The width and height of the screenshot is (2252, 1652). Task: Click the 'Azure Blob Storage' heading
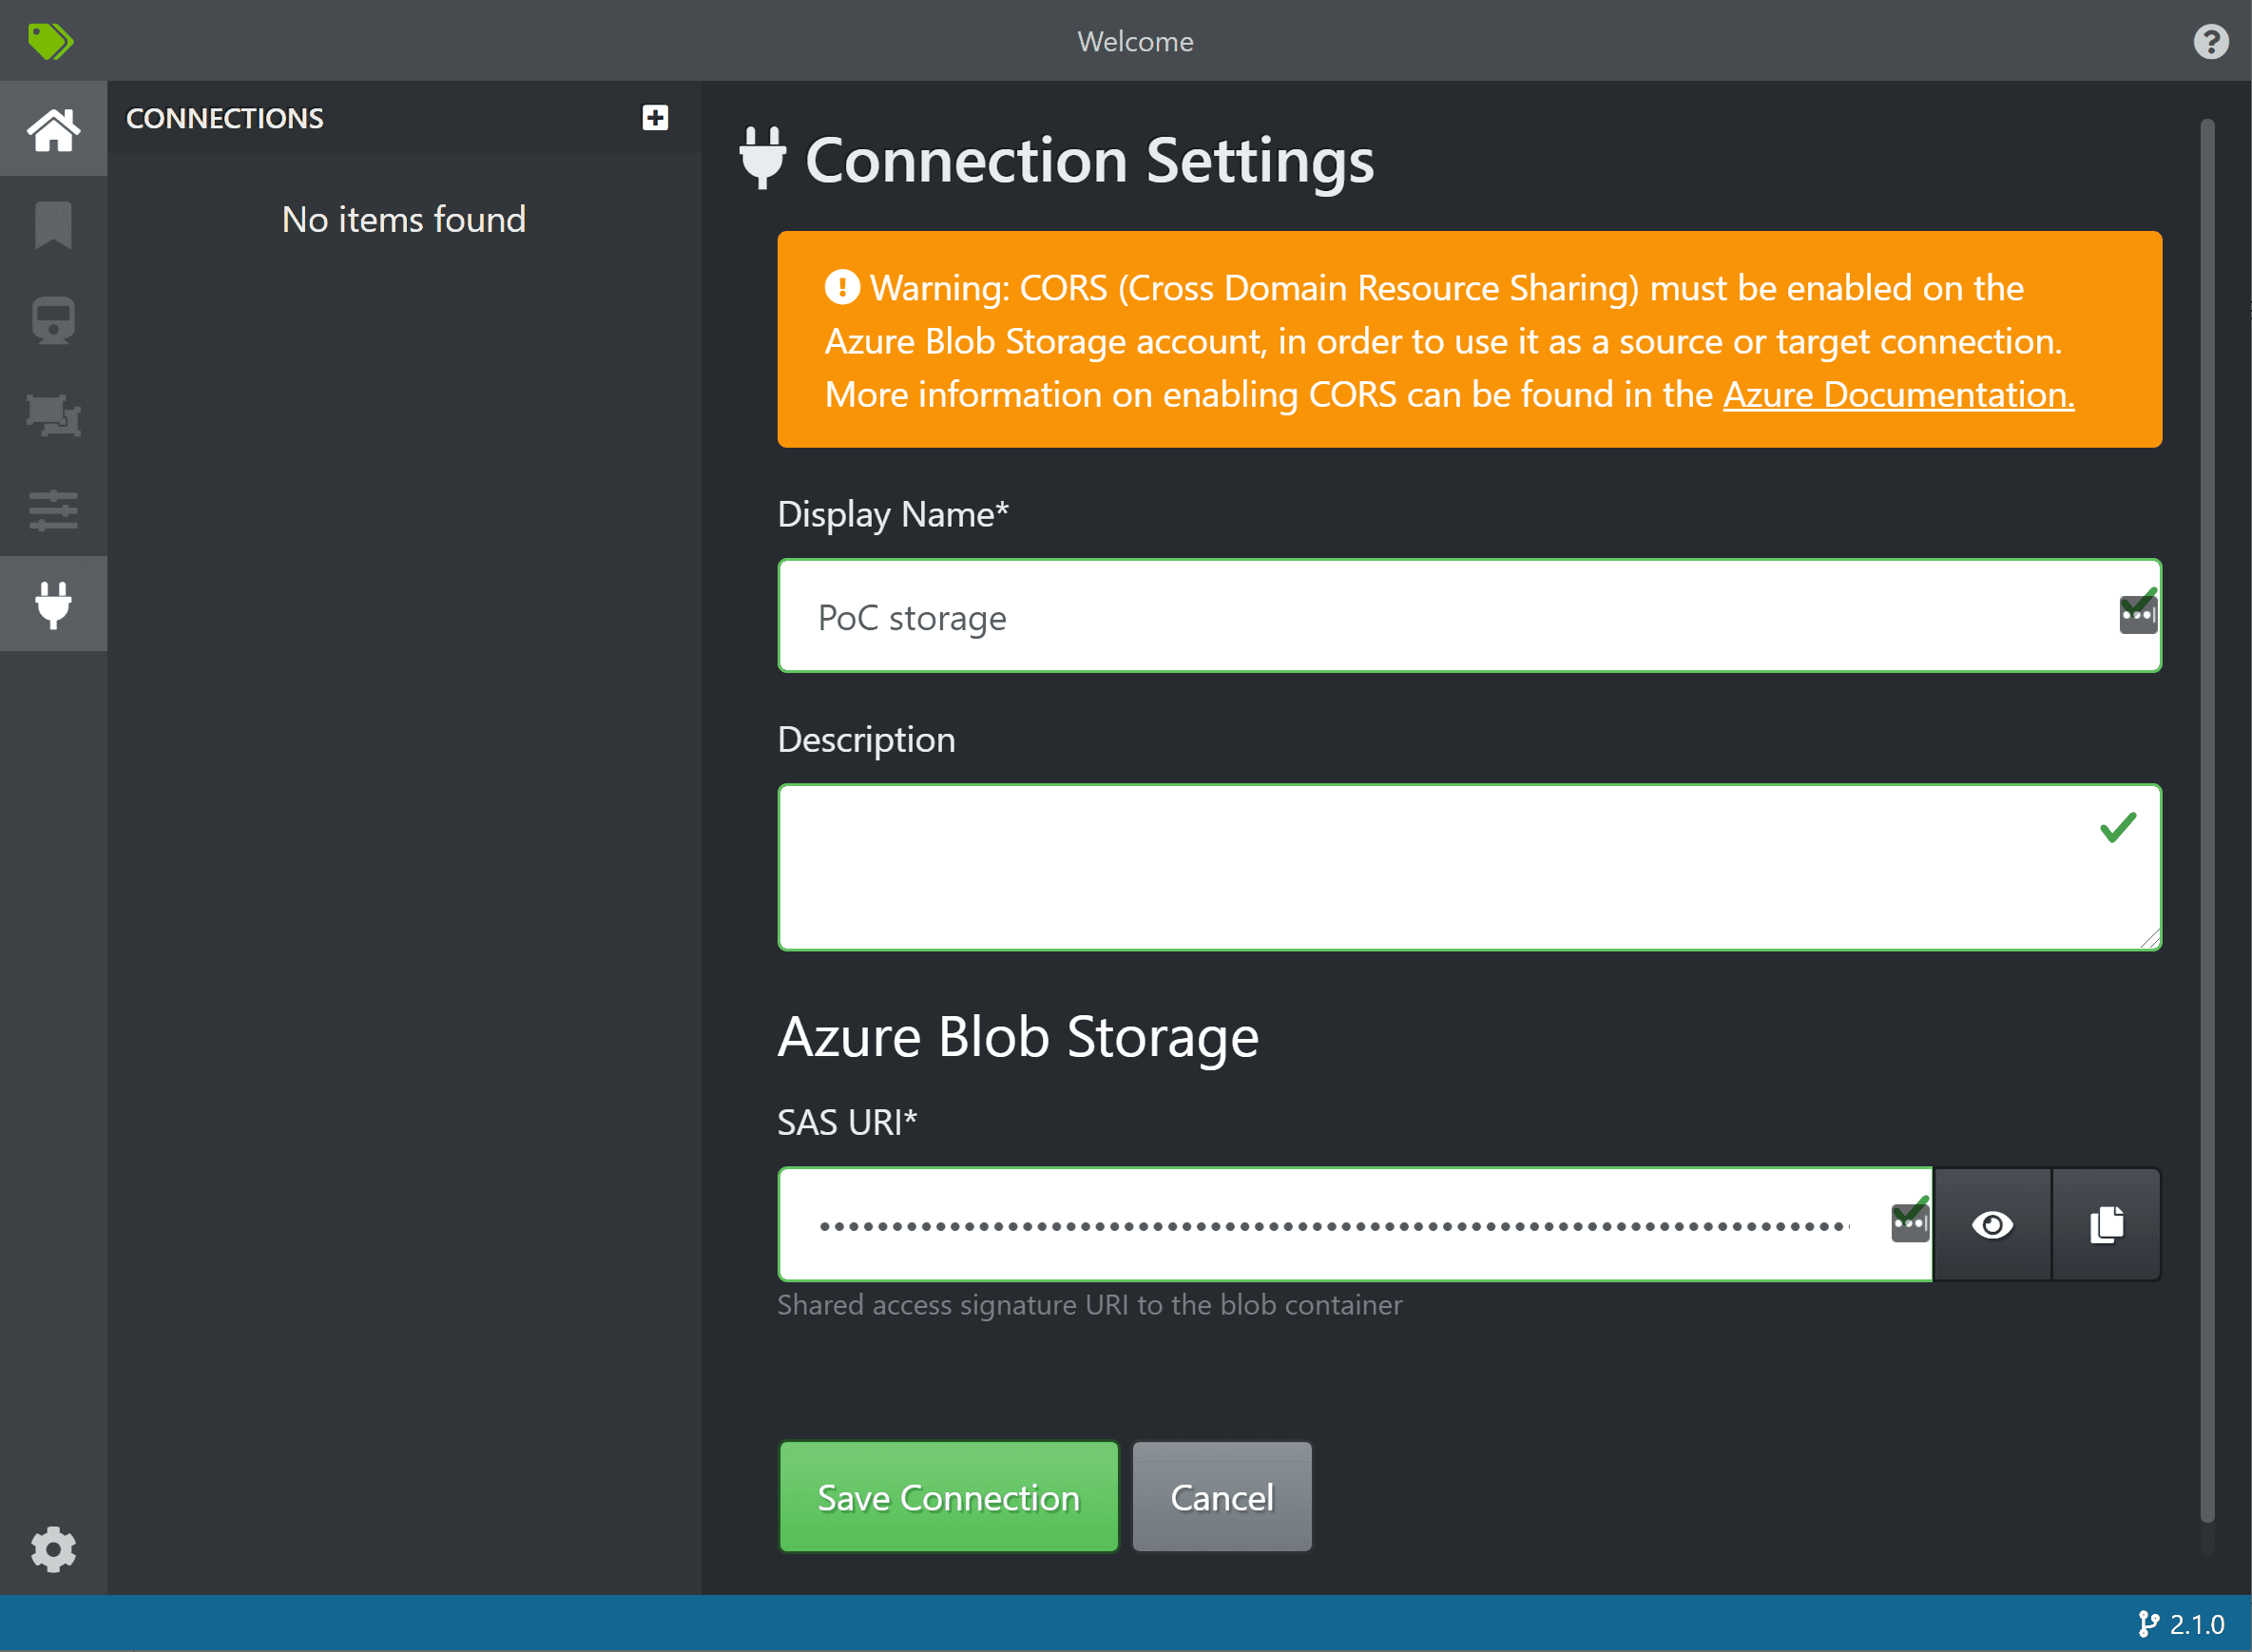1018,1036
